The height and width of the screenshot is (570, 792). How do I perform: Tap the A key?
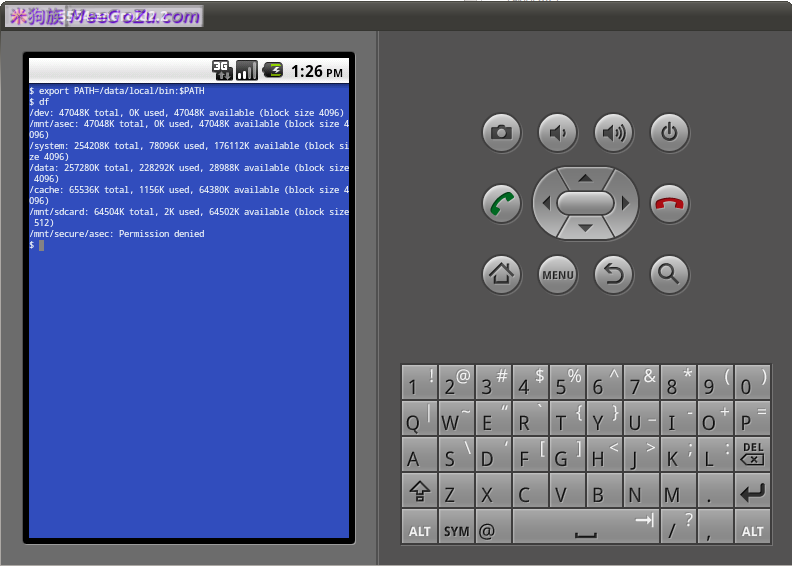click(420, 454)
